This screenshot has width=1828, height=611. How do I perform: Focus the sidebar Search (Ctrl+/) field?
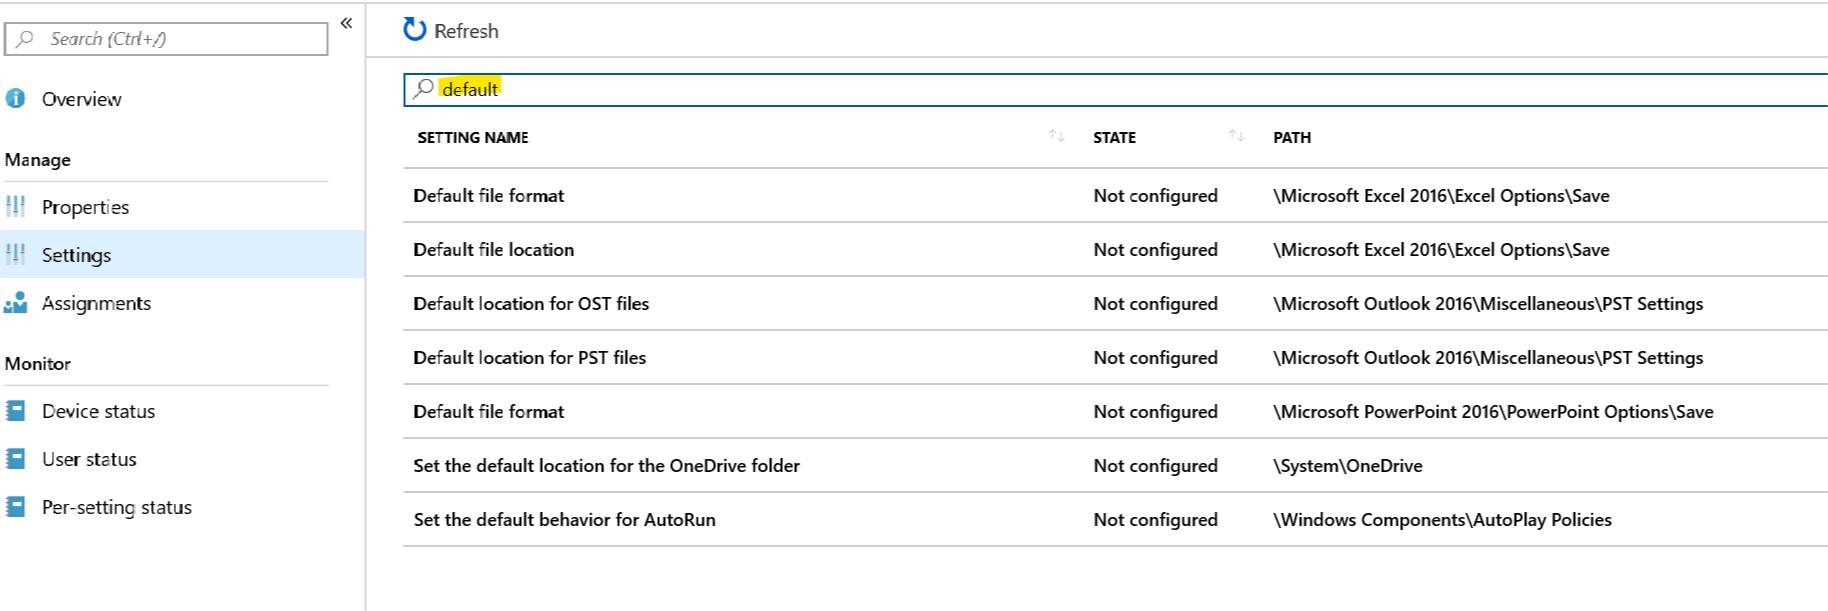coord(166,39)
